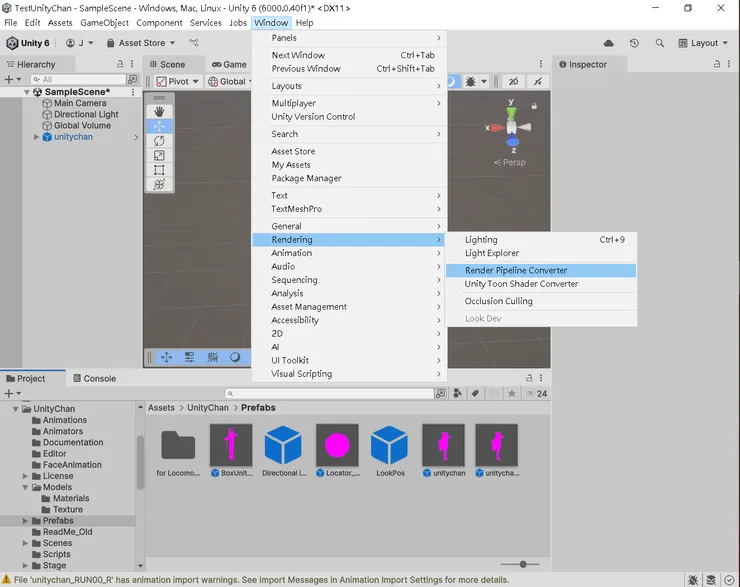Open the Layout dropdown
This screenshot has height=587, width=740.
pyautogui.click(x=703, y=43)
